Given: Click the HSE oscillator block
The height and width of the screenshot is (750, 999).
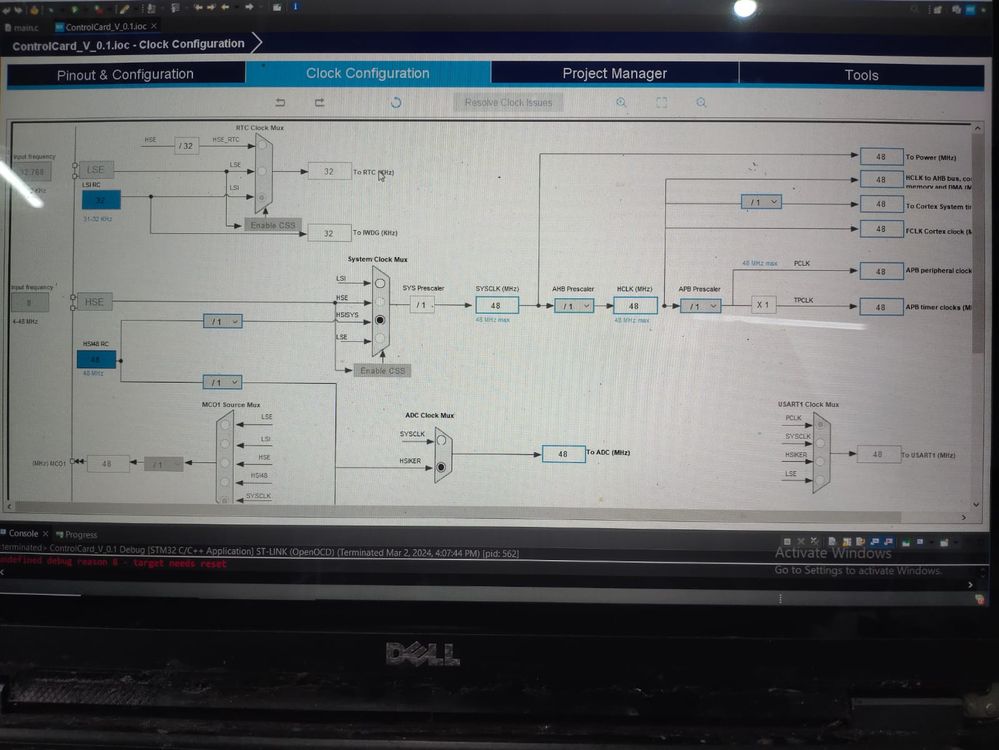Looking at the screenshot, I should point(94,301).
